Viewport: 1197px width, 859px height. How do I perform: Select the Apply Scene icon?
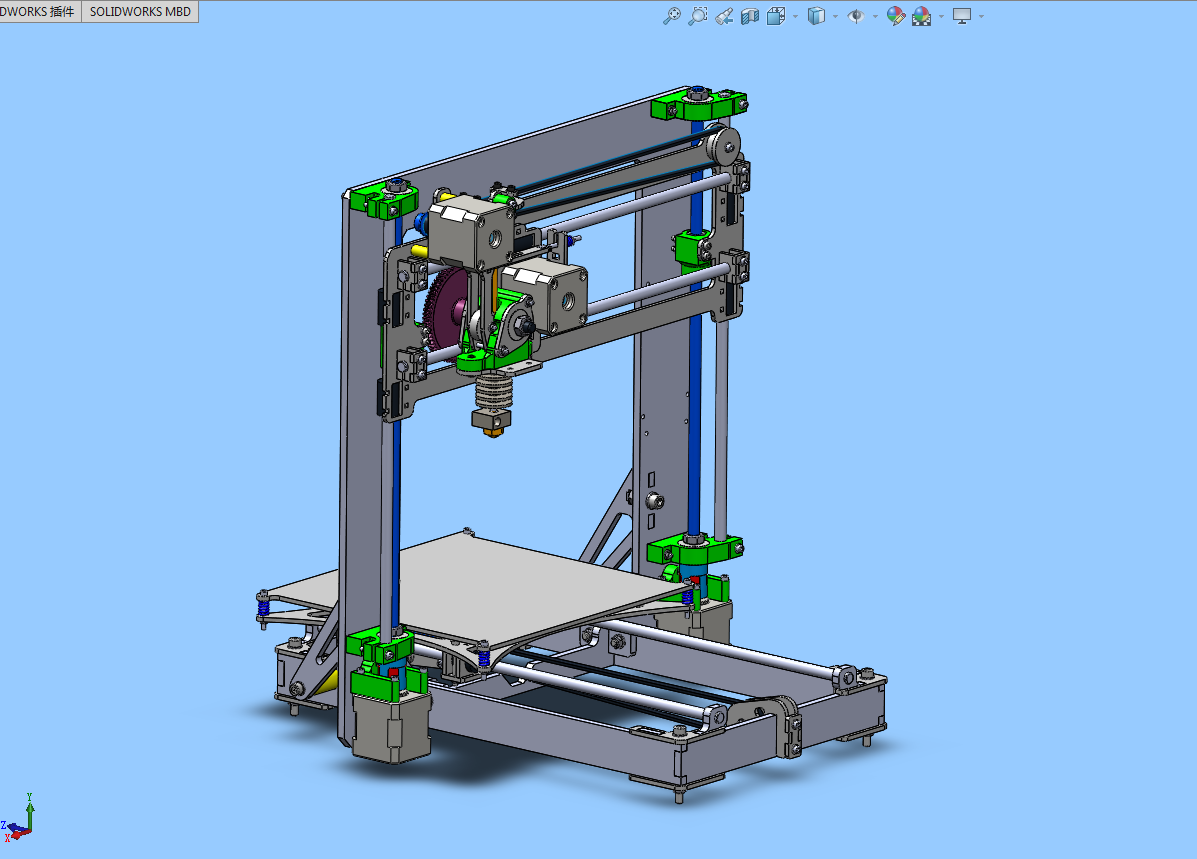[x=920, y=16]
